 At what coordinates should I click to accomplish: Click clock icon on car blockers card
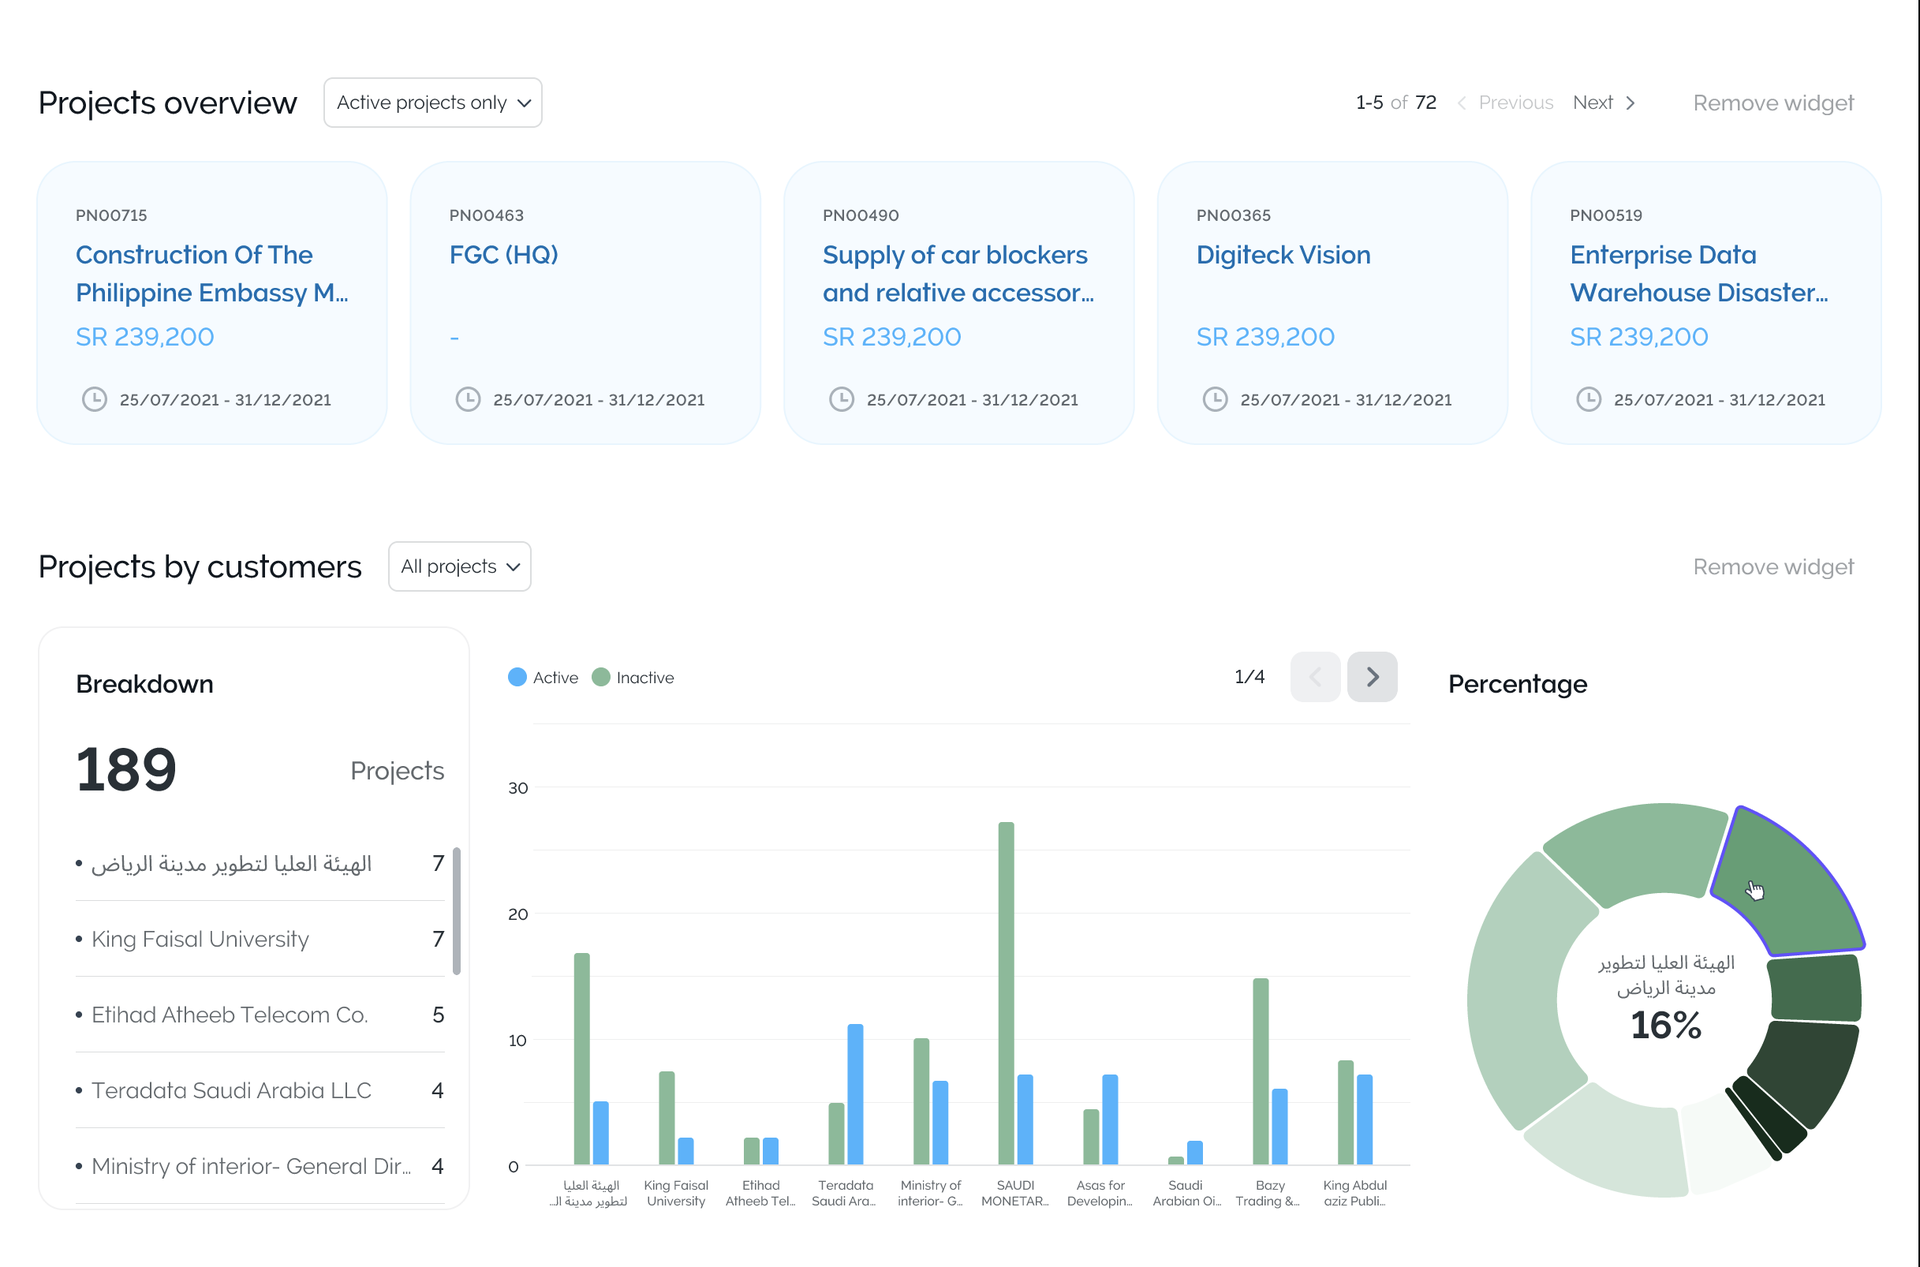point(841,399)
